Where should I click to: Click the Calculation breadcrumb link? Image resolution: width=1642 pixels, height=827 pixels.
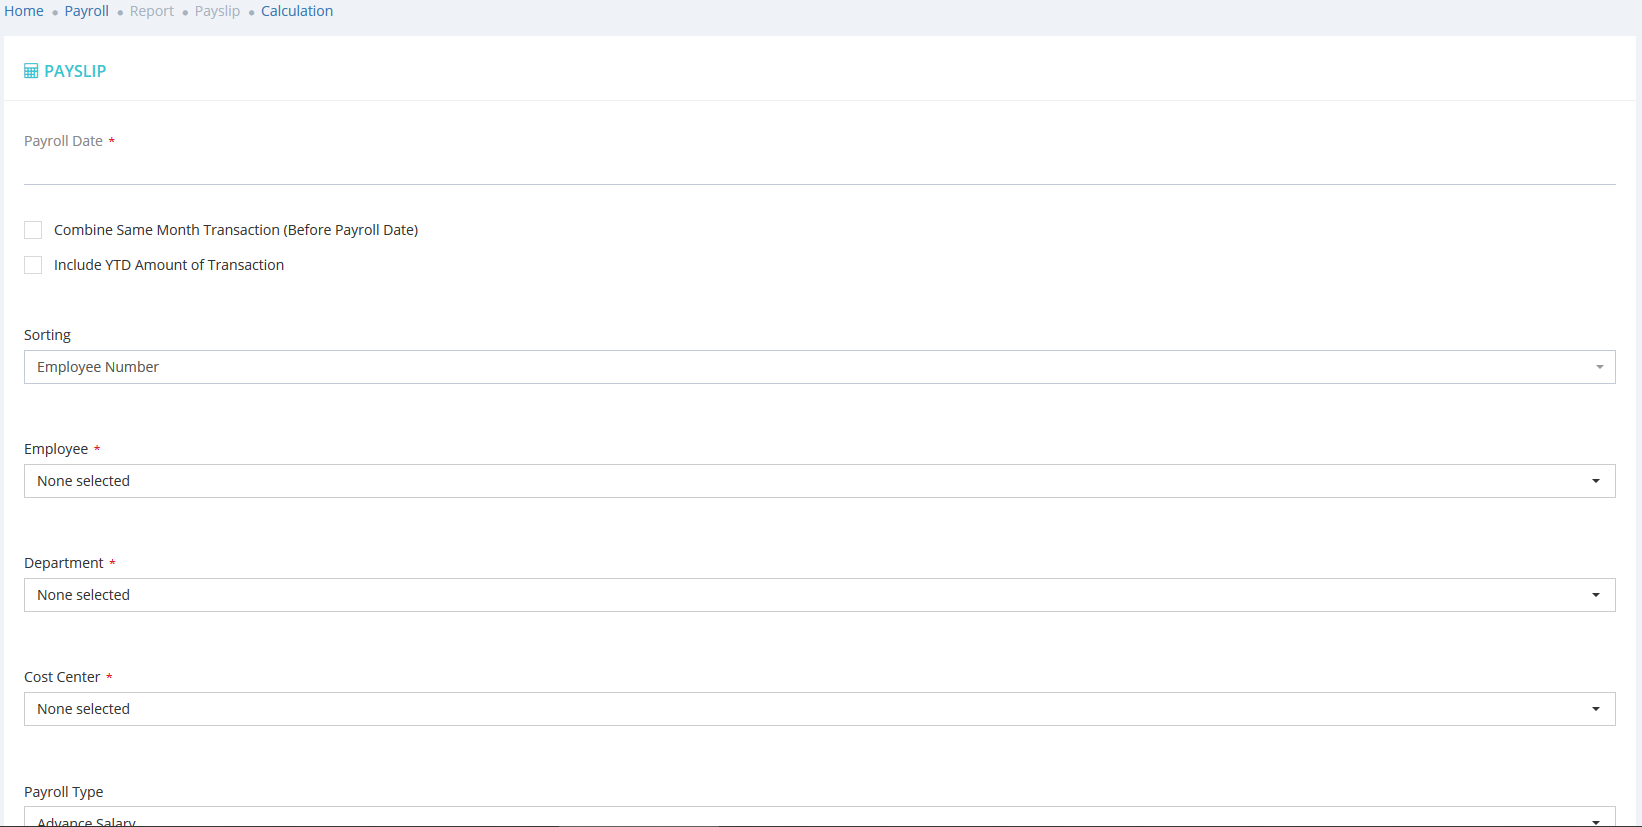click(x=297, y=11)
